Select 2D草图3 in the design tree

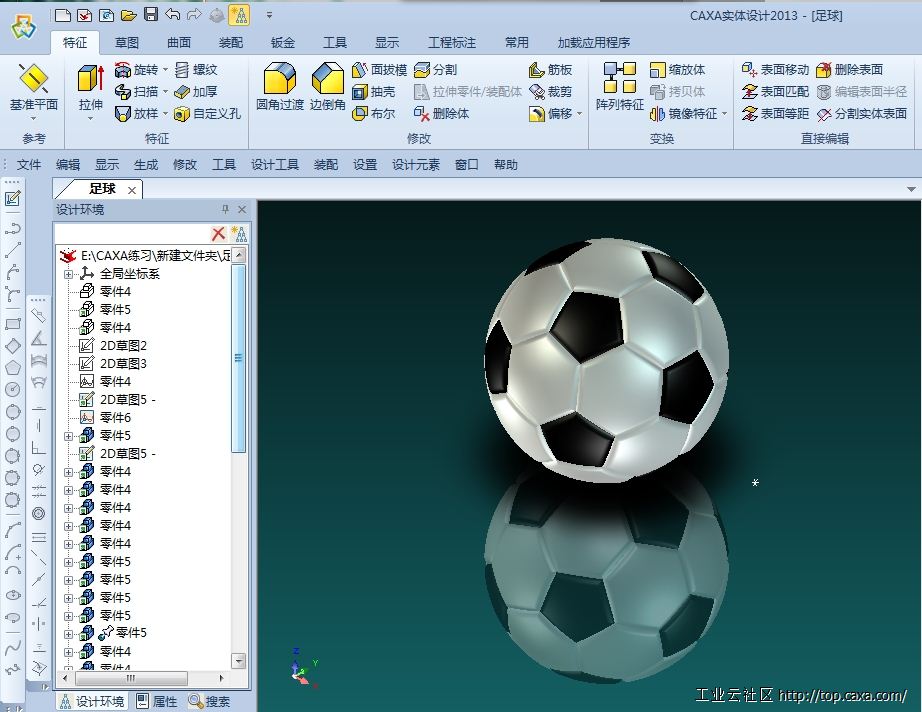tap(122, 364)
